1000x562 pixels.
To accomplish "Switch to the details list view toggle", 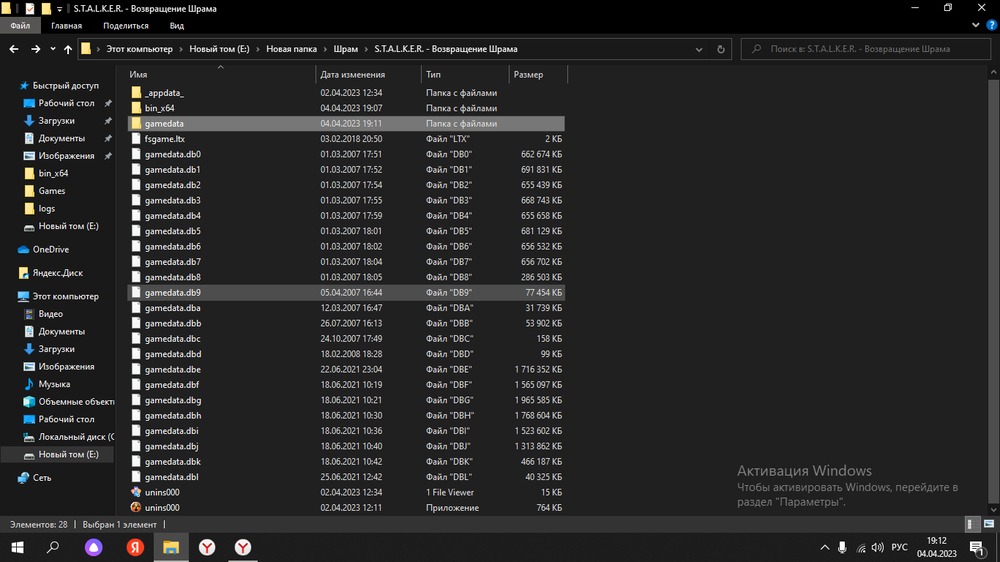I will (x=970, y=524).
